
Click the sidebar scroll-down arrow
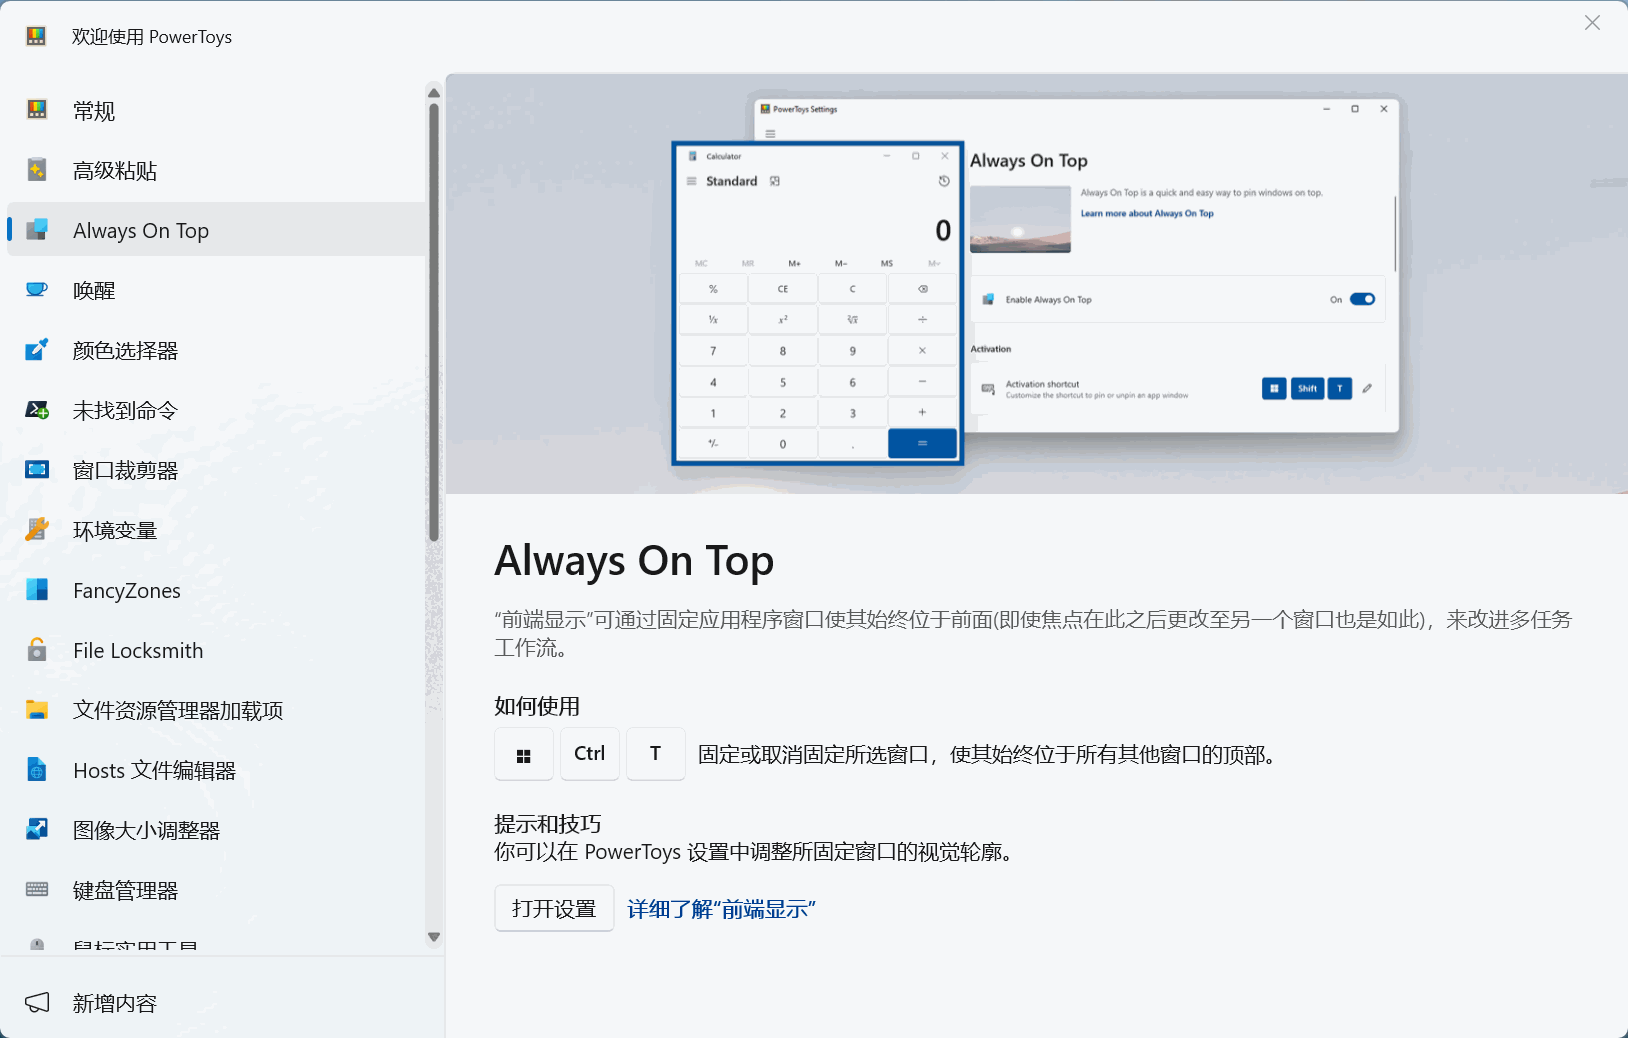[x=434, y=937]
